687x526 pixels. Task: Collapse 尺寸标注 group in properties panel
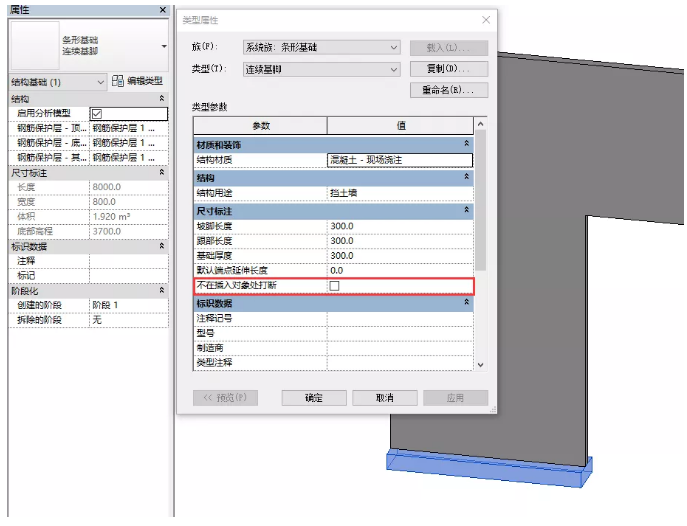pos(162,173)
